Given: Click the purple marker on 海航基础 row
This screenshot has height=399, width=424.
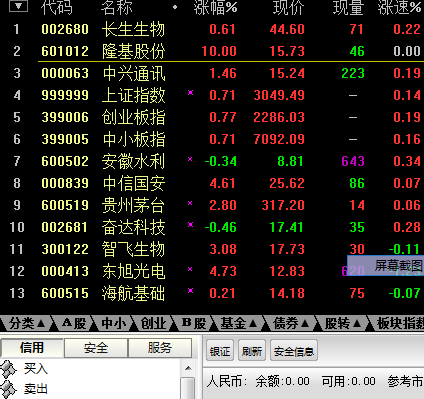Looking at the screenshot, I should [x=190, y=290].
